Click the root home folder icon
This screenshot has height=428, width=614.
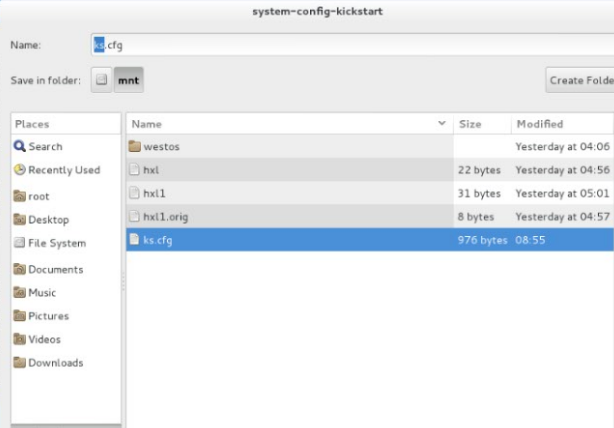click(19, 196)
